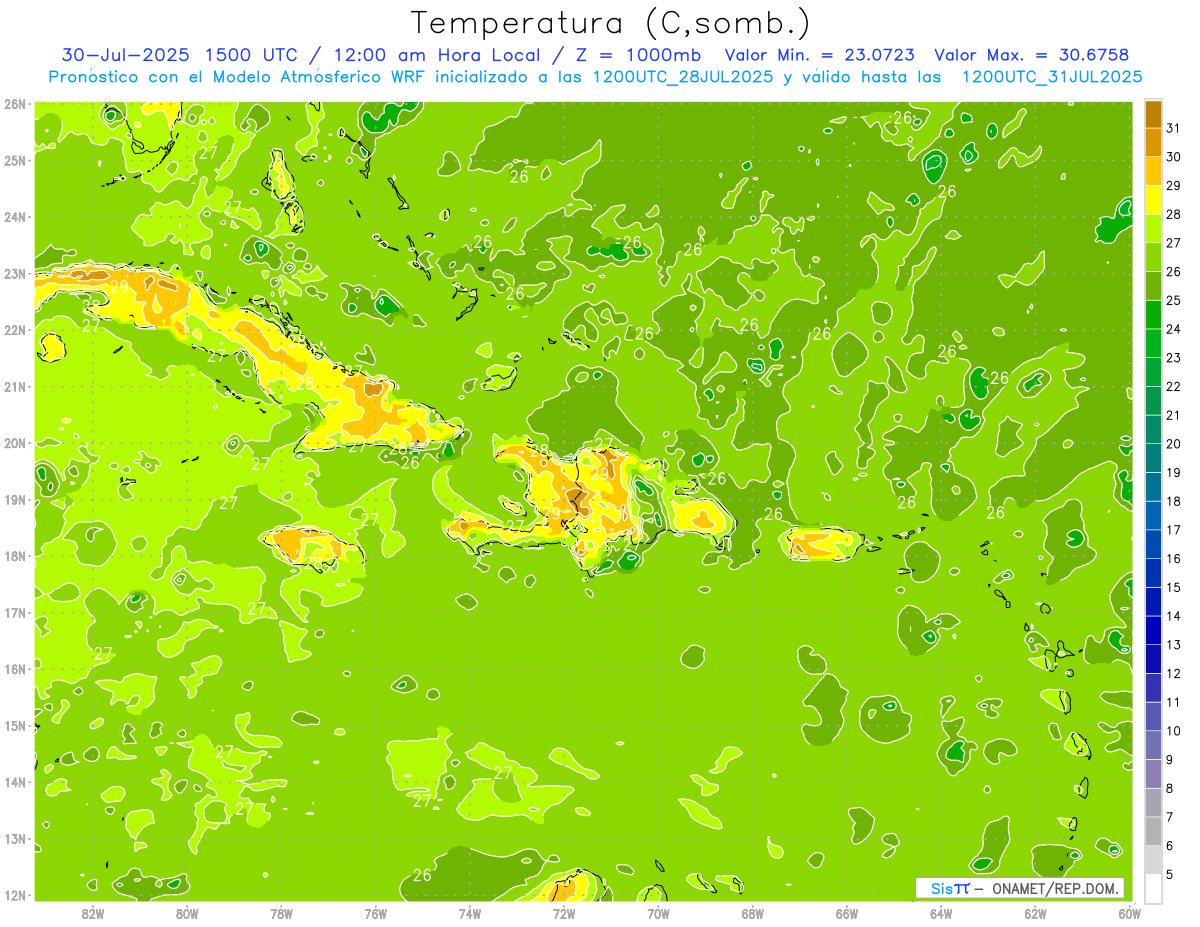Click the legend value label '11'
1200x927 pixels.
tap(1173, 702)
